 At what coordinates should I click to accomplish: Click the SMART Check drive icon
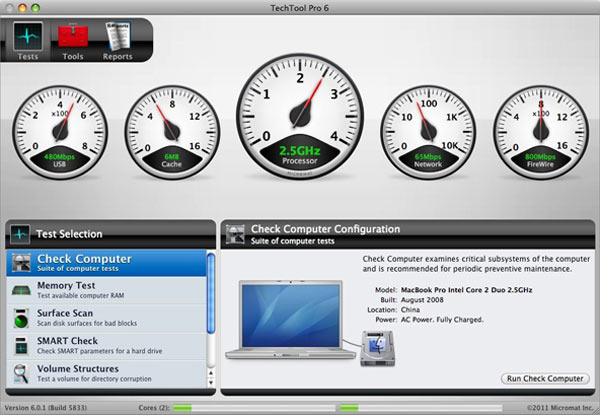(x=22, y=346)
